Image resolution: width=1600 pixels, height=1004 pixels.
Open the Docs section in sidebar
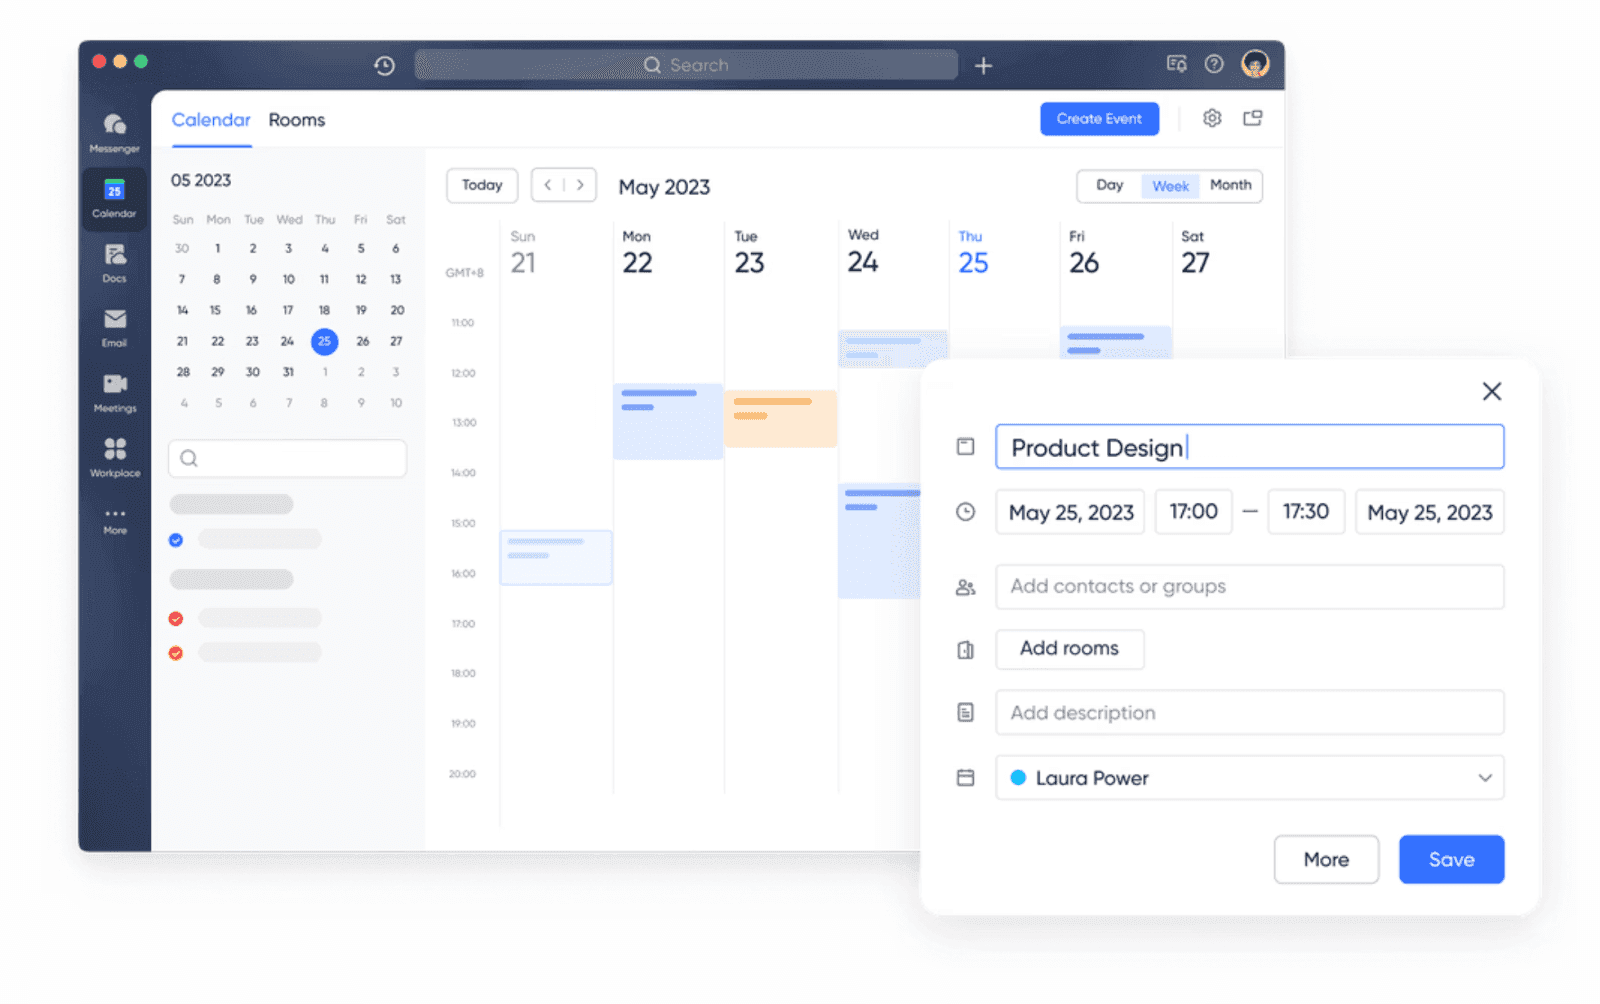pyautogui.click(x=114, y=263)
